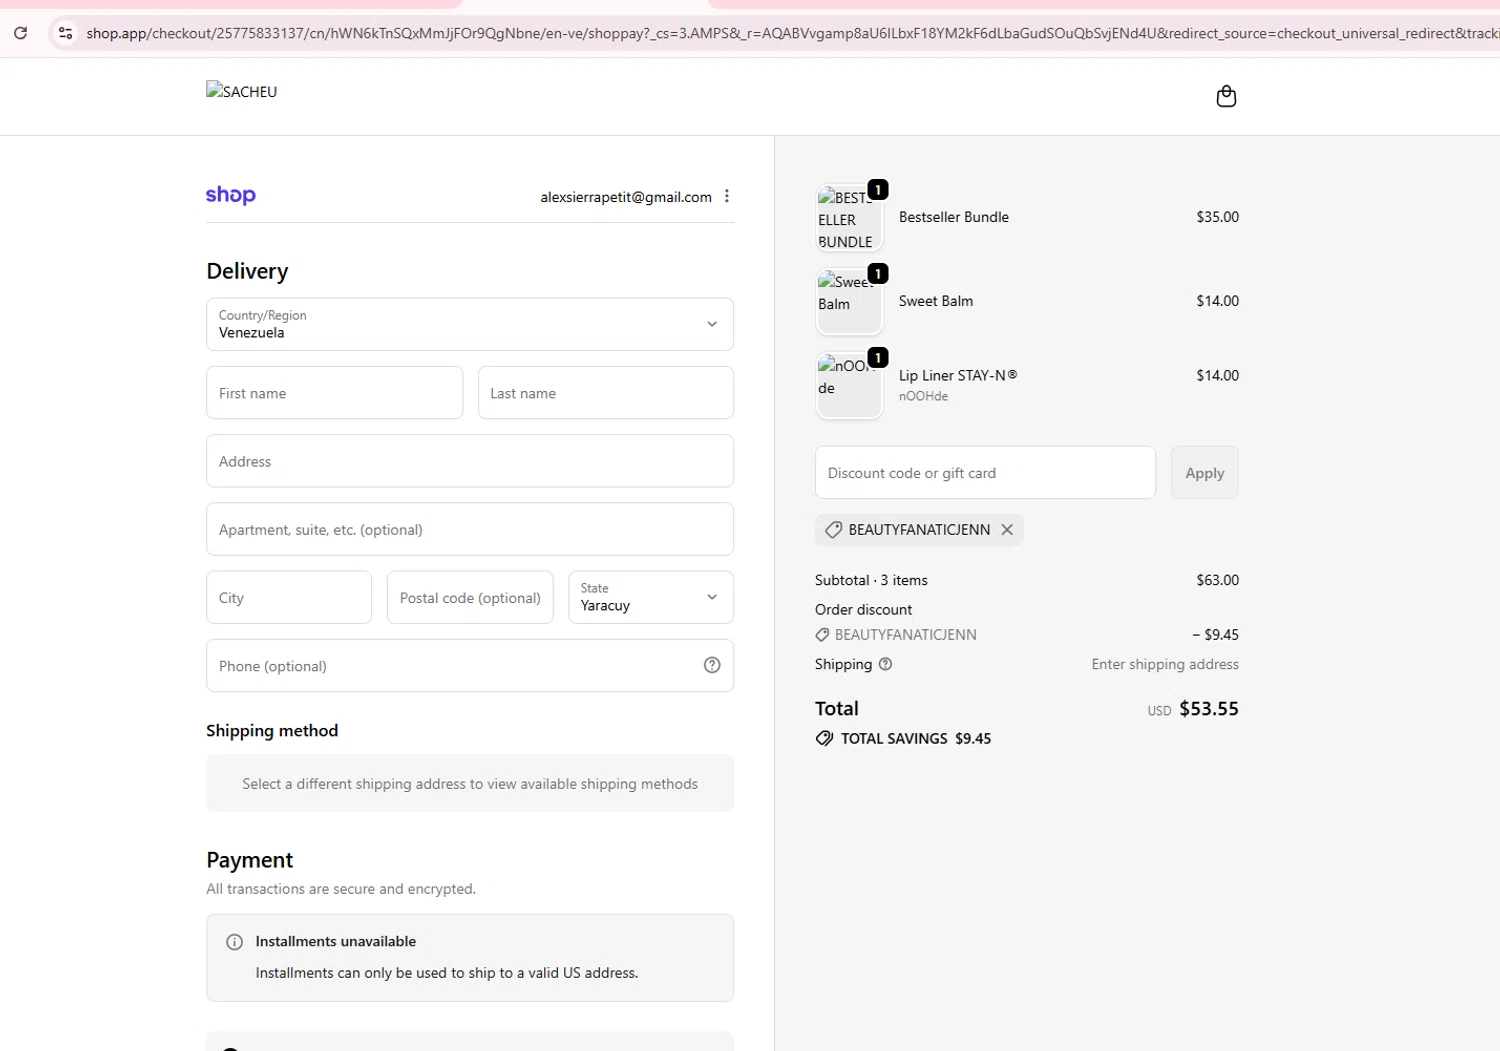Click the nOOHde variant label
The image size is (1500, 1051).
point(923,396)
